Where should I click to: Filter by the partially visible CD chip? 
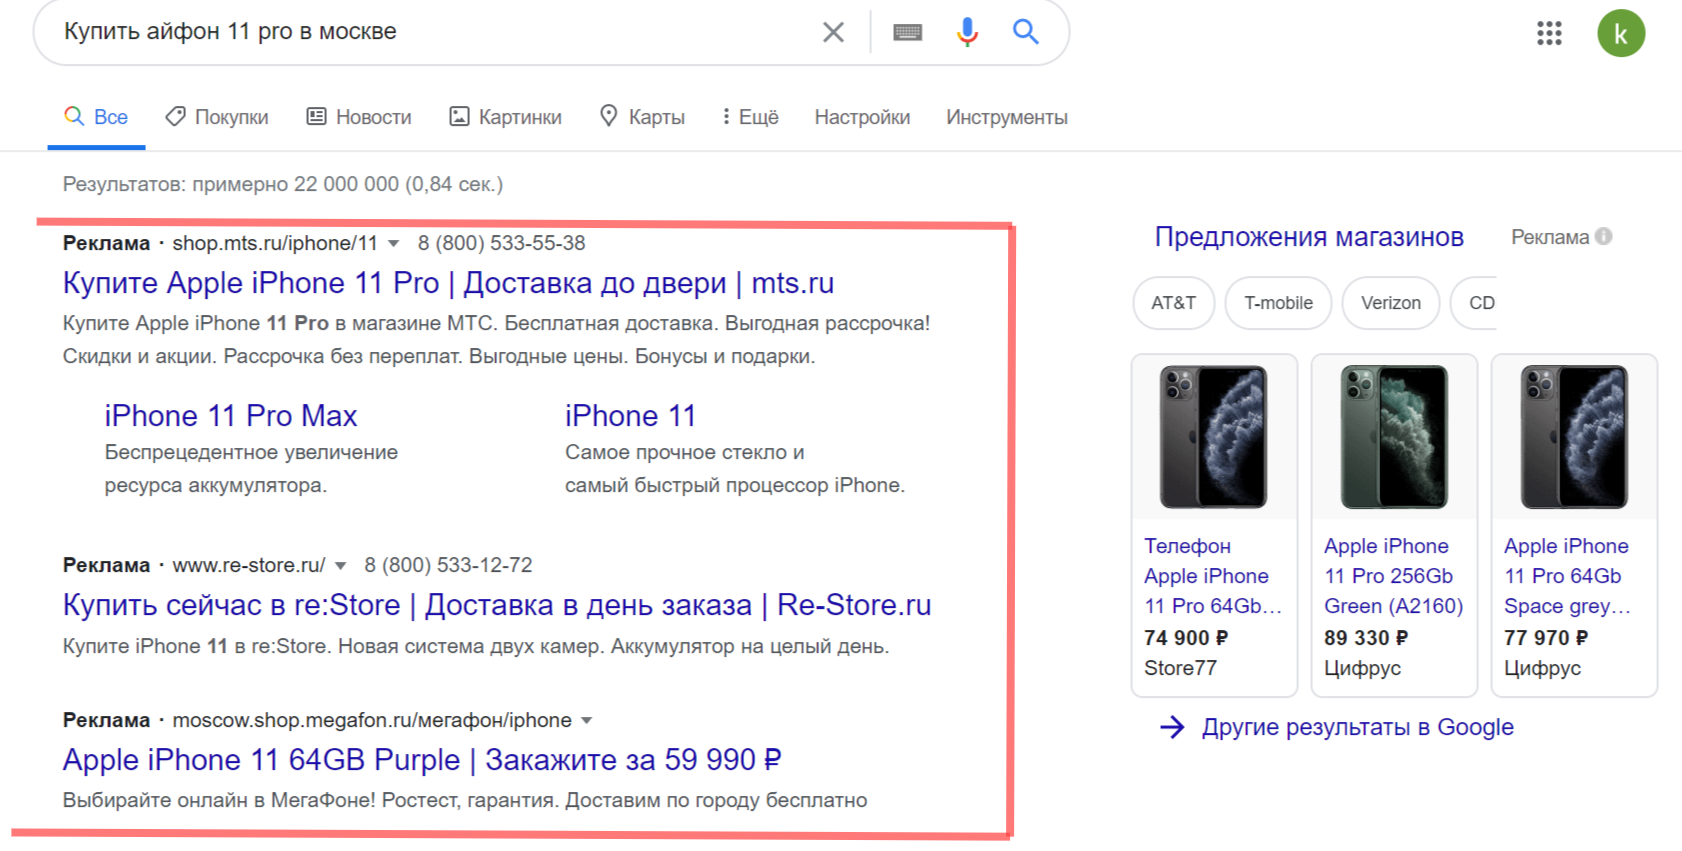(1476, 303)
